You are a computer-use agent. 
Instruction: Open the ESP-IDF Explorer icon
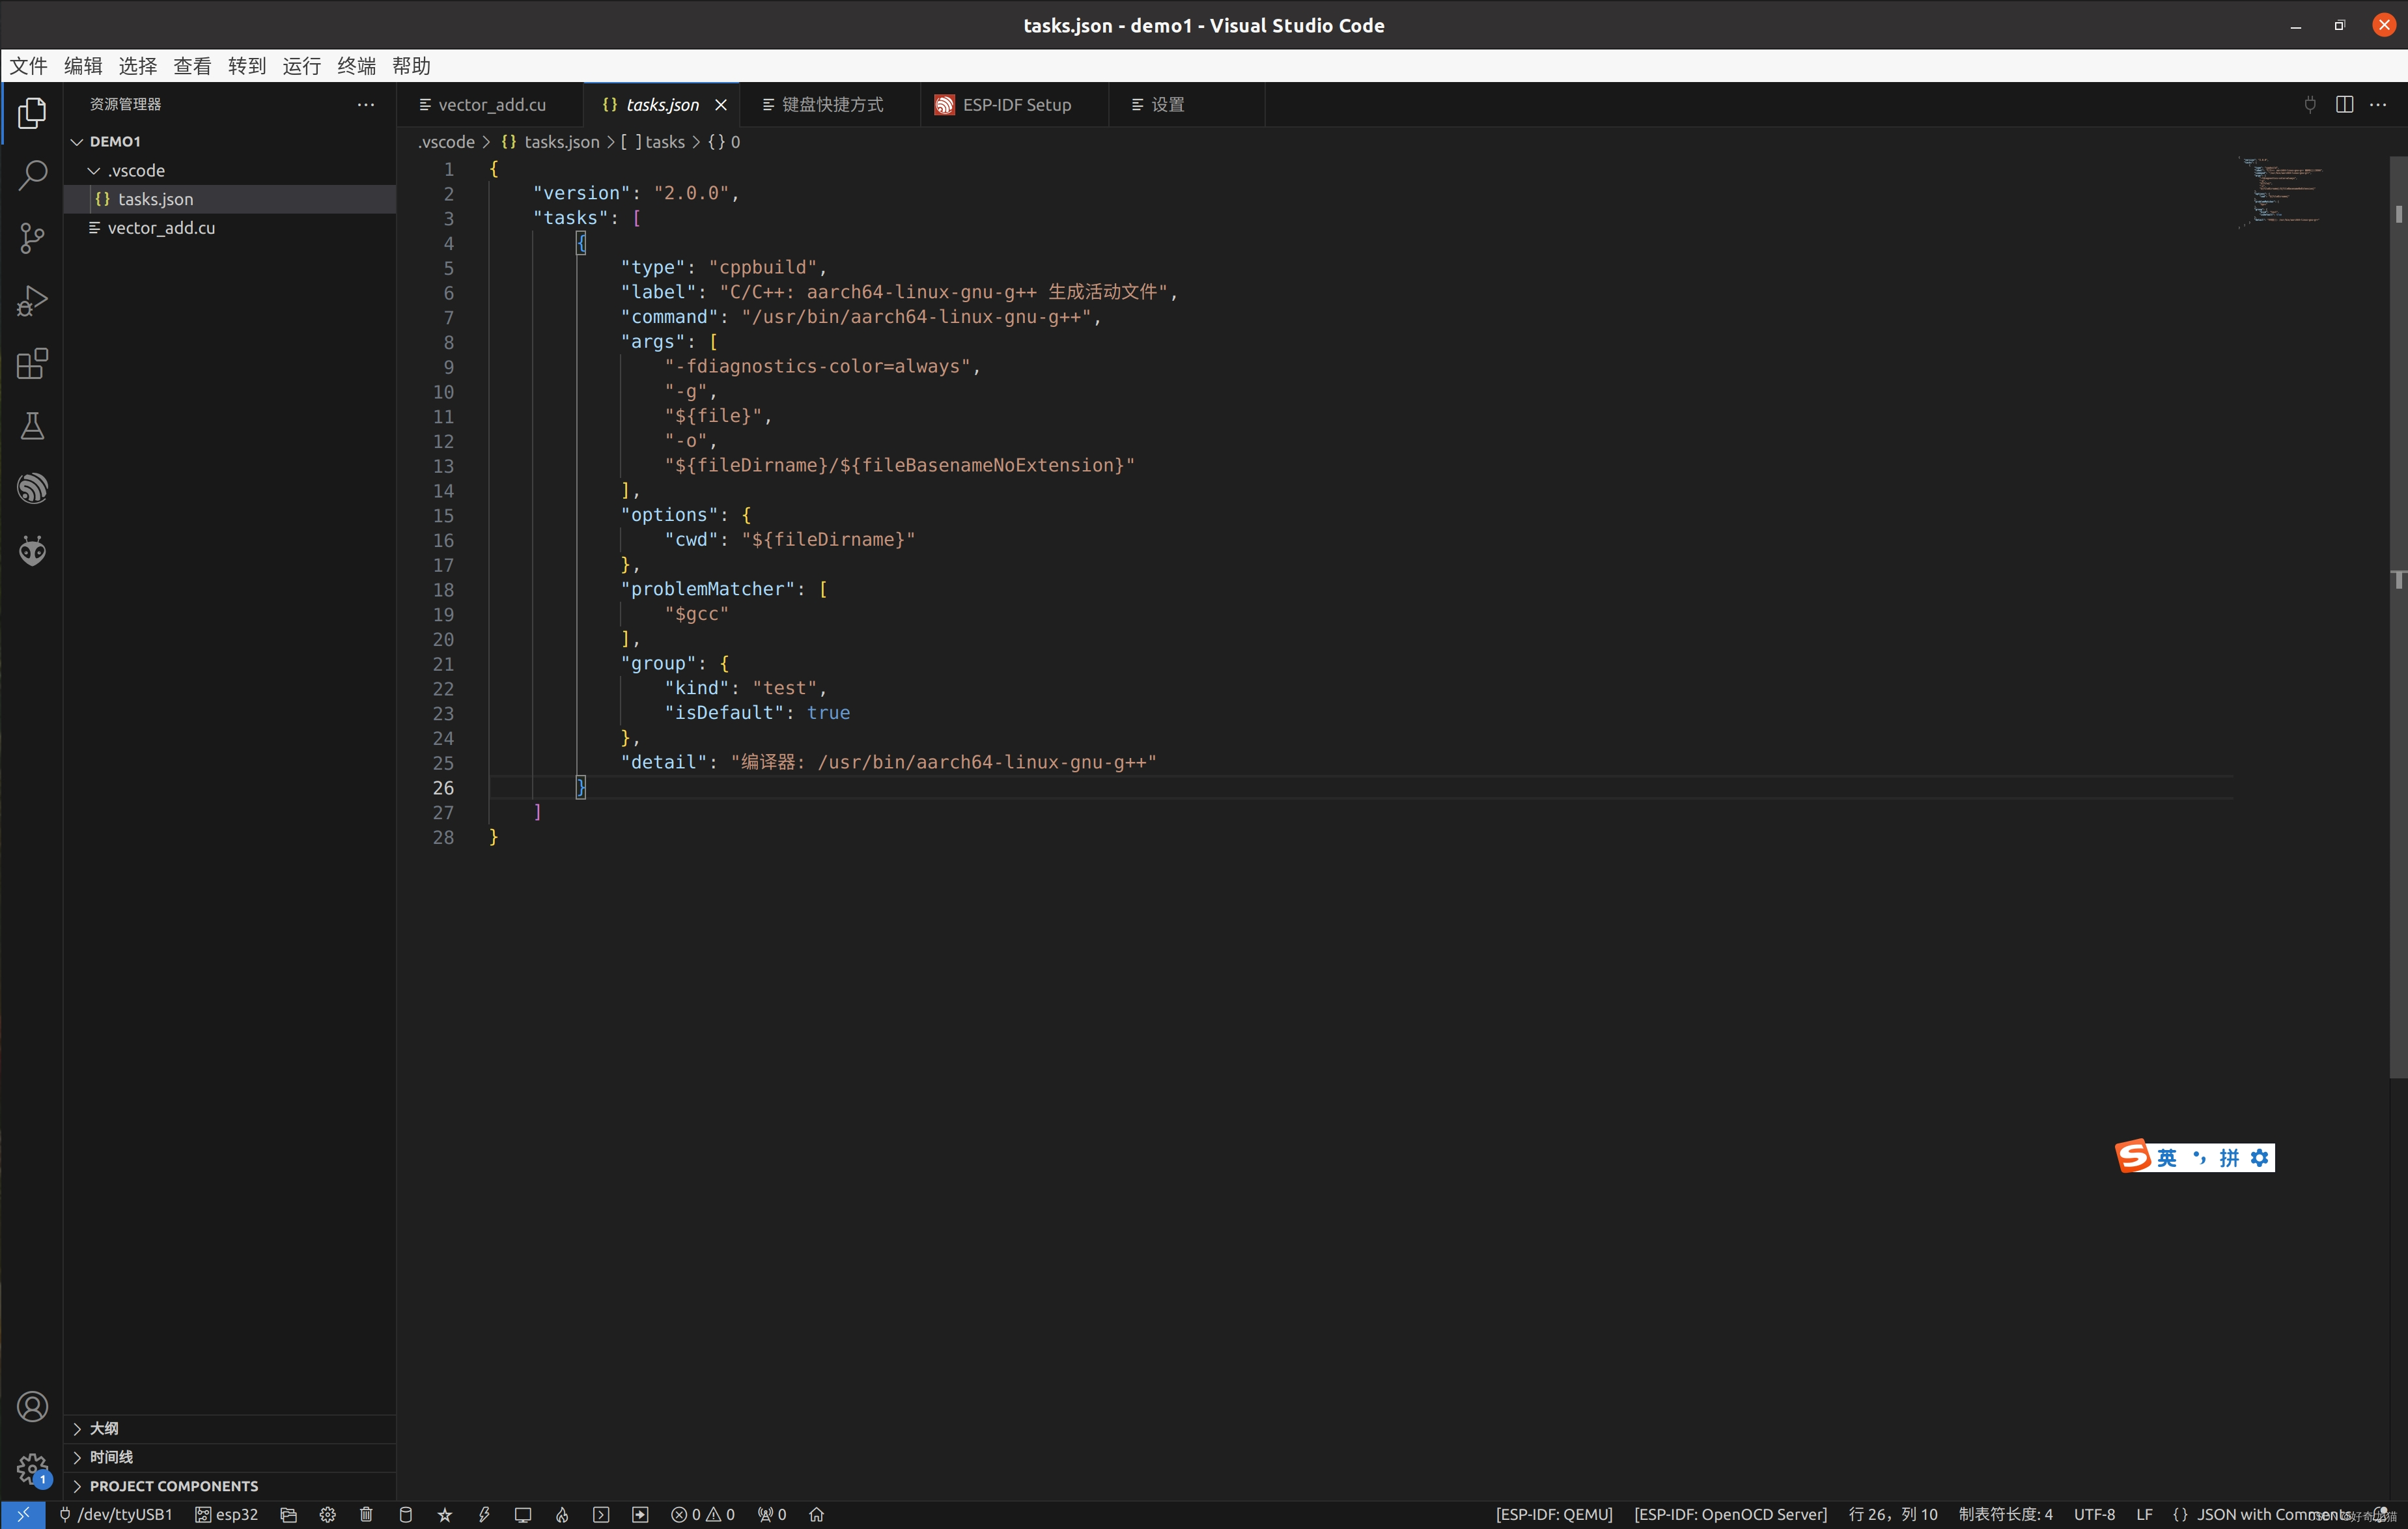point(32,488)
